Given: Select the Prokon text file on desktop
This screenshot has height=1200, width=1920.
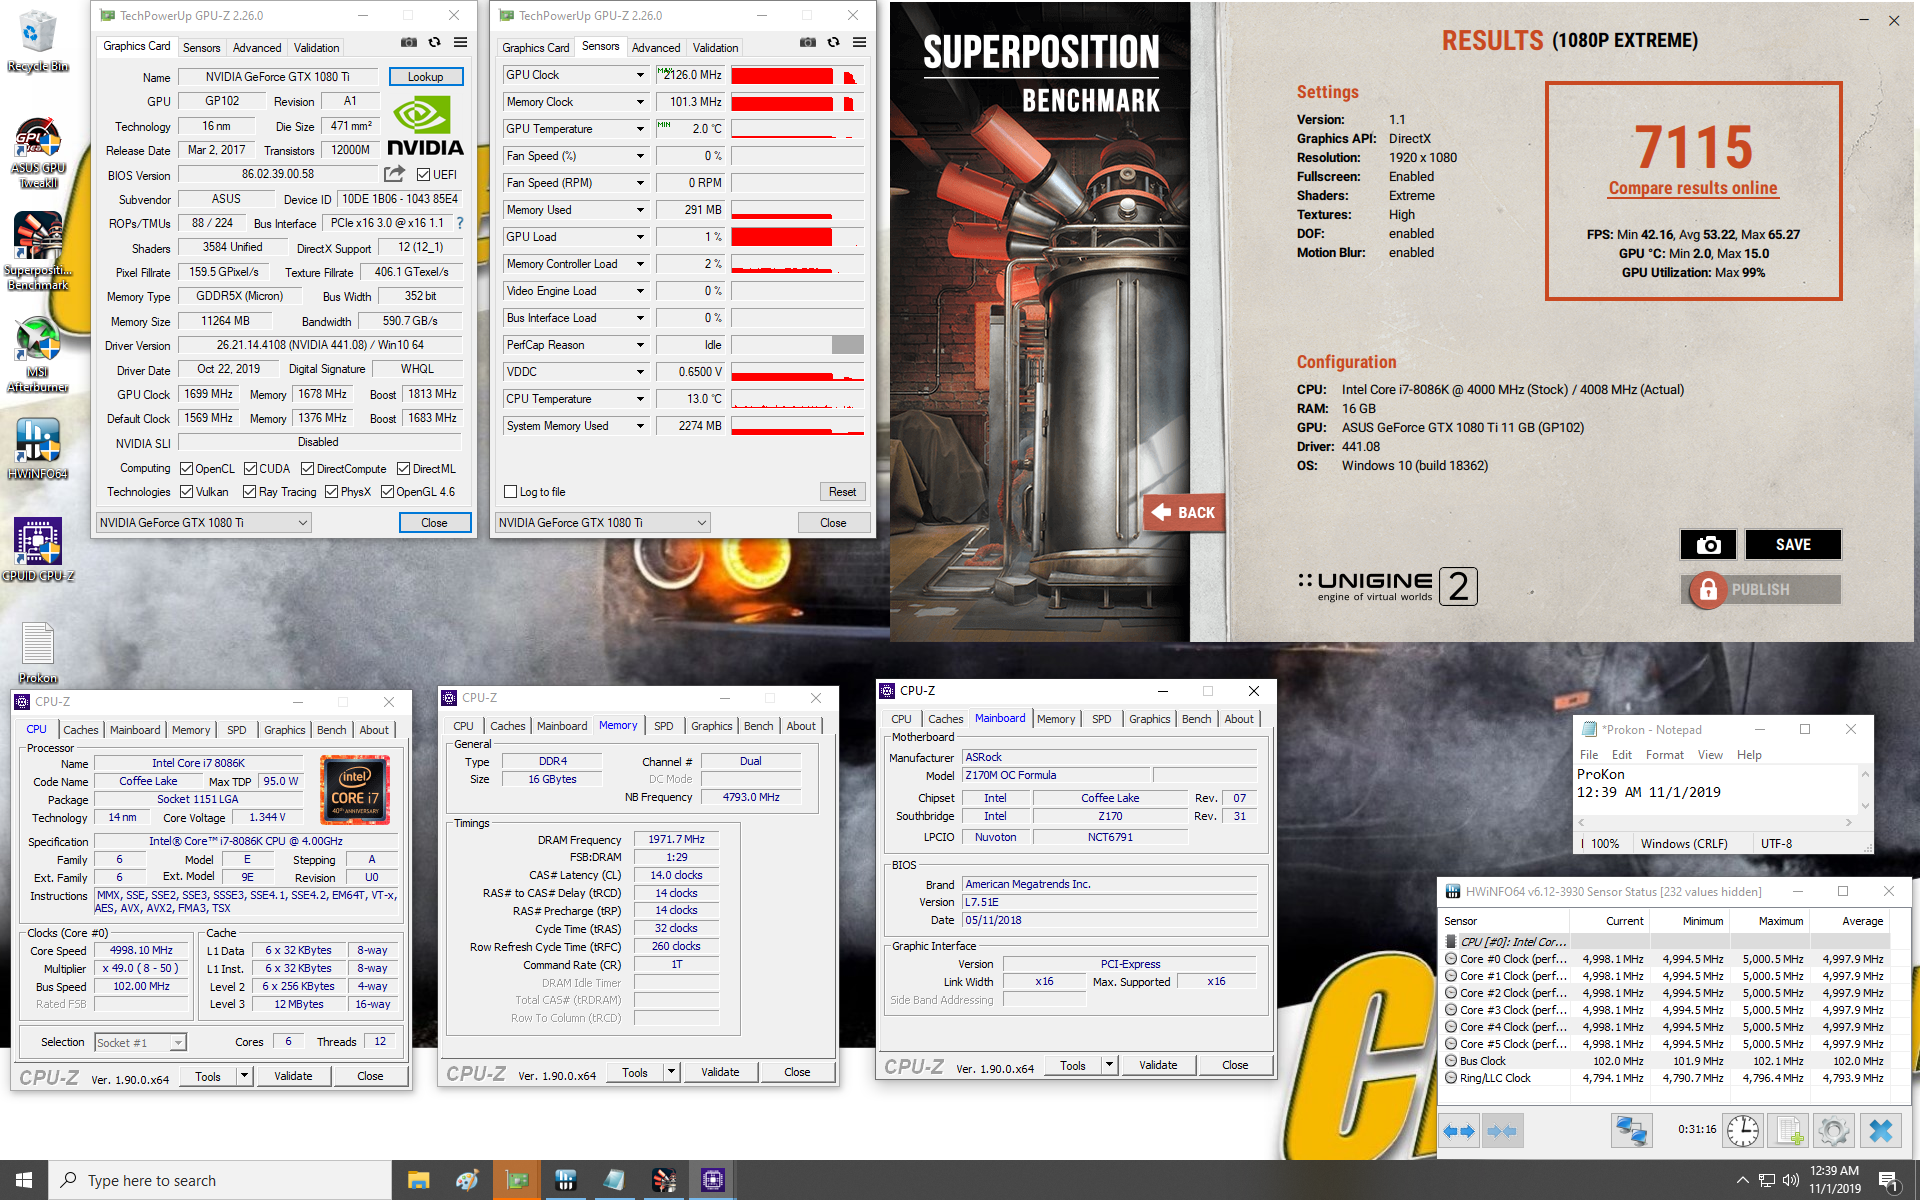Looking at the screenshot, I should click(38, 652).
